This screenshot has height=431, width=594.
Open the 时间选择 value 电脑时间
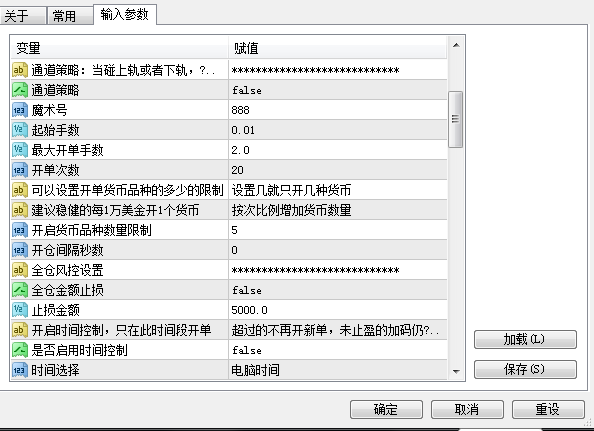pos(338,370)
